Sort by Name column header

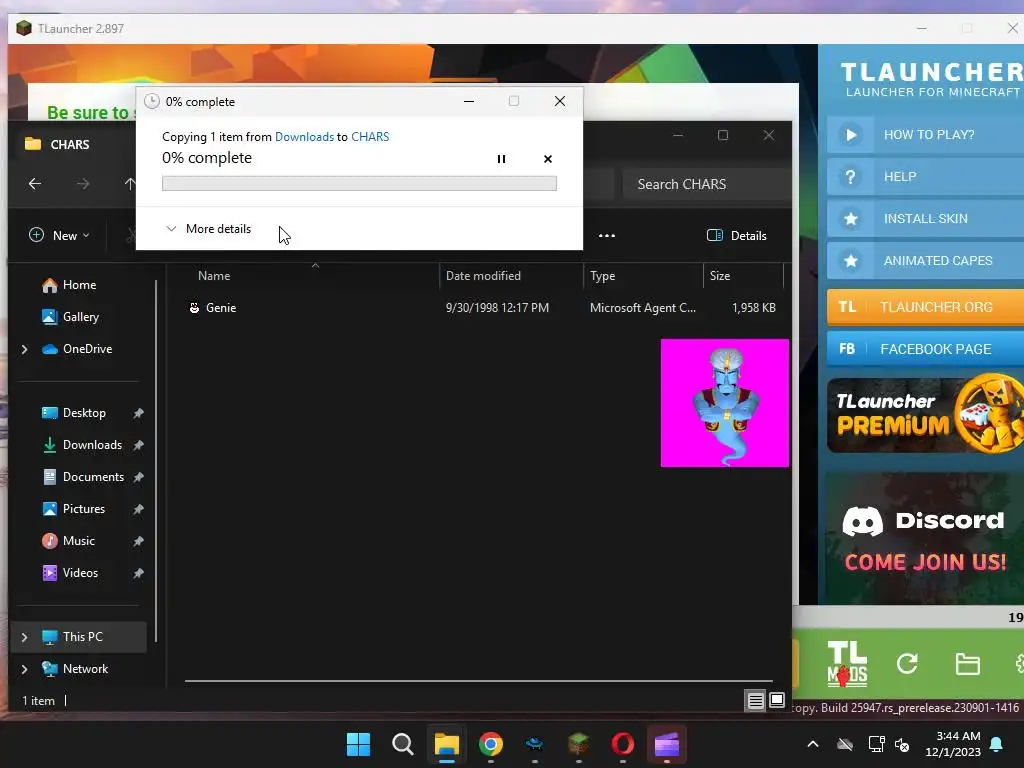click(x=214, y=276)
